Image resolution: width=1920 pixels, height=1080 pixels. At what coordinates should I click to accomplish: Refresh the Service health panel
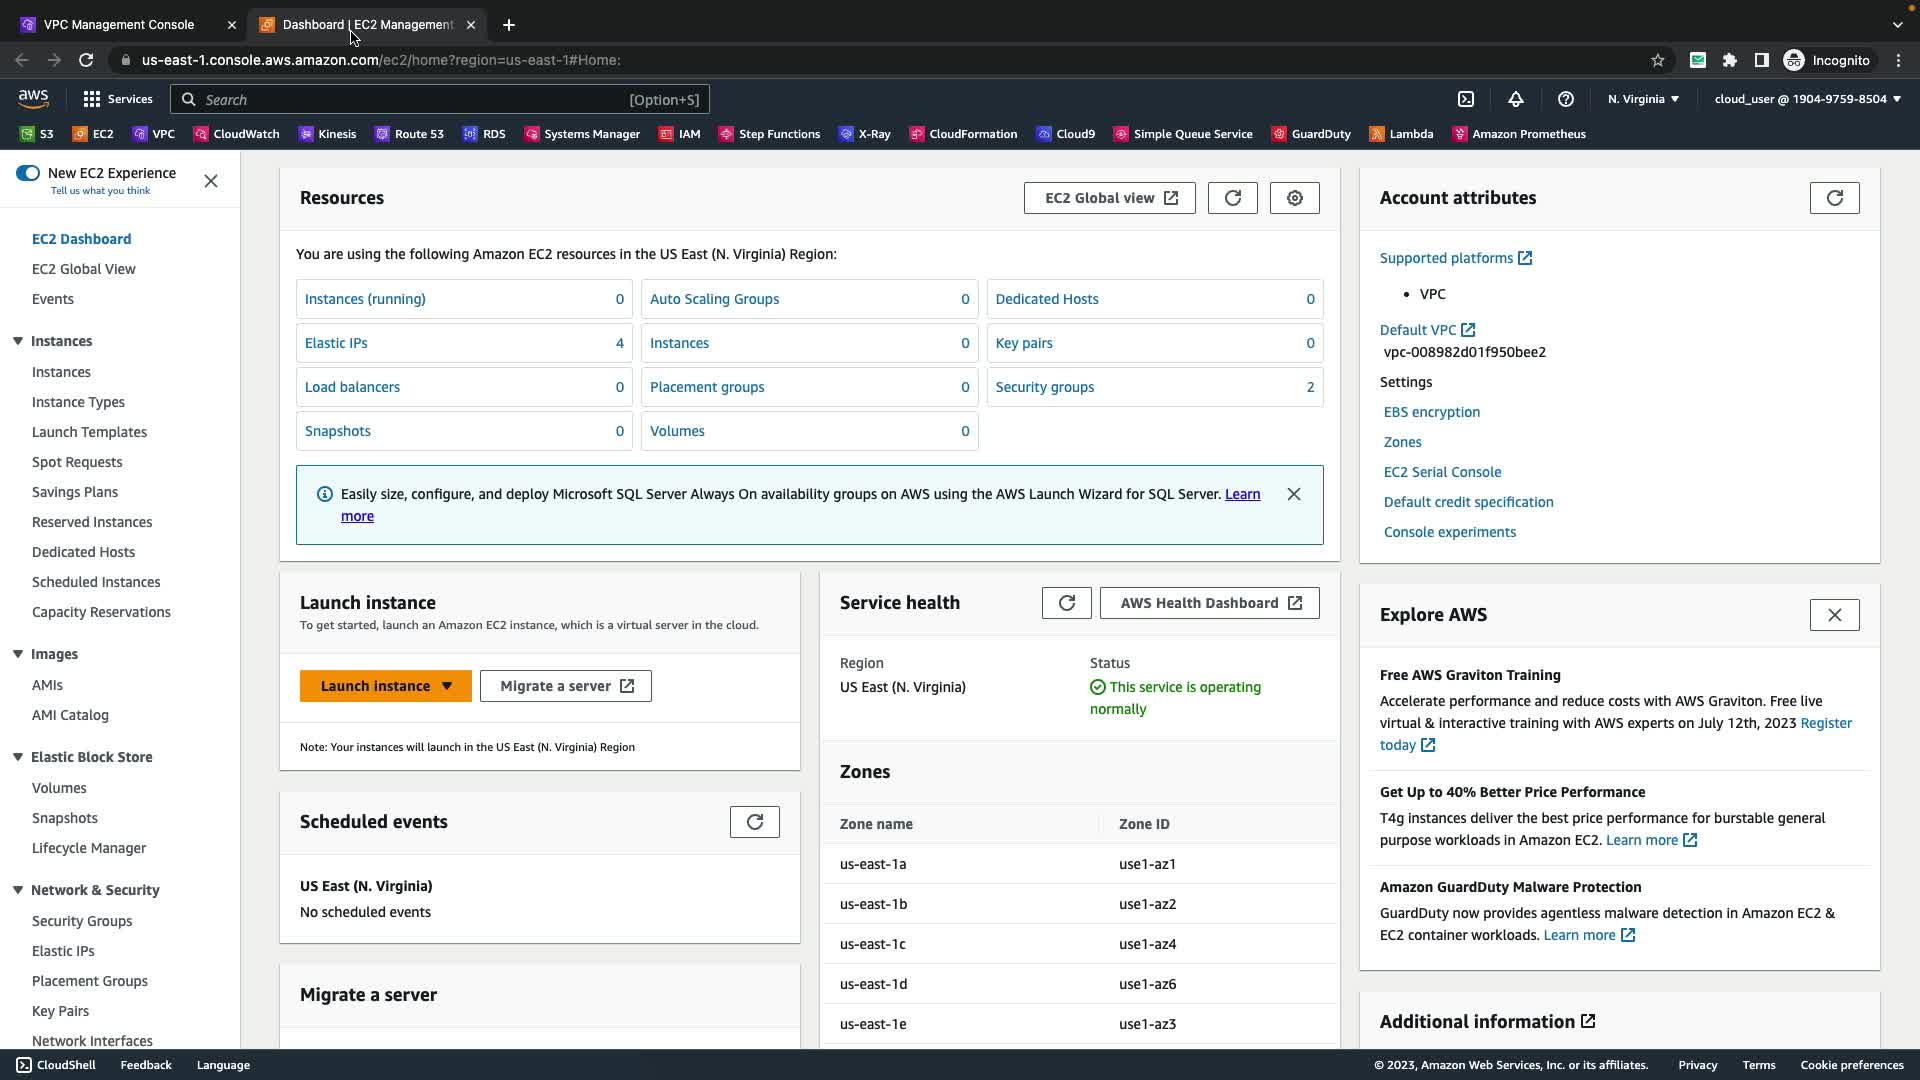(x=1067, y=603)
